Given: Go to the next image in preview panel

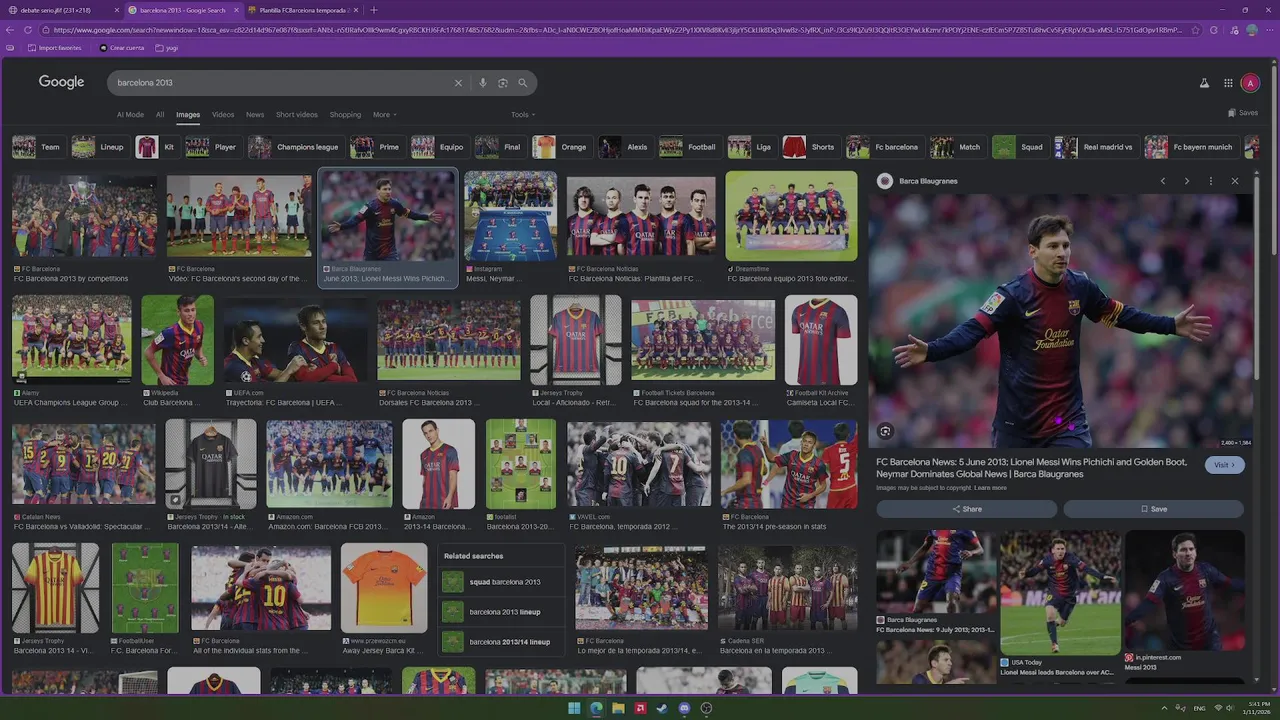Looking at the screenshot, I should pos(1187,181).
